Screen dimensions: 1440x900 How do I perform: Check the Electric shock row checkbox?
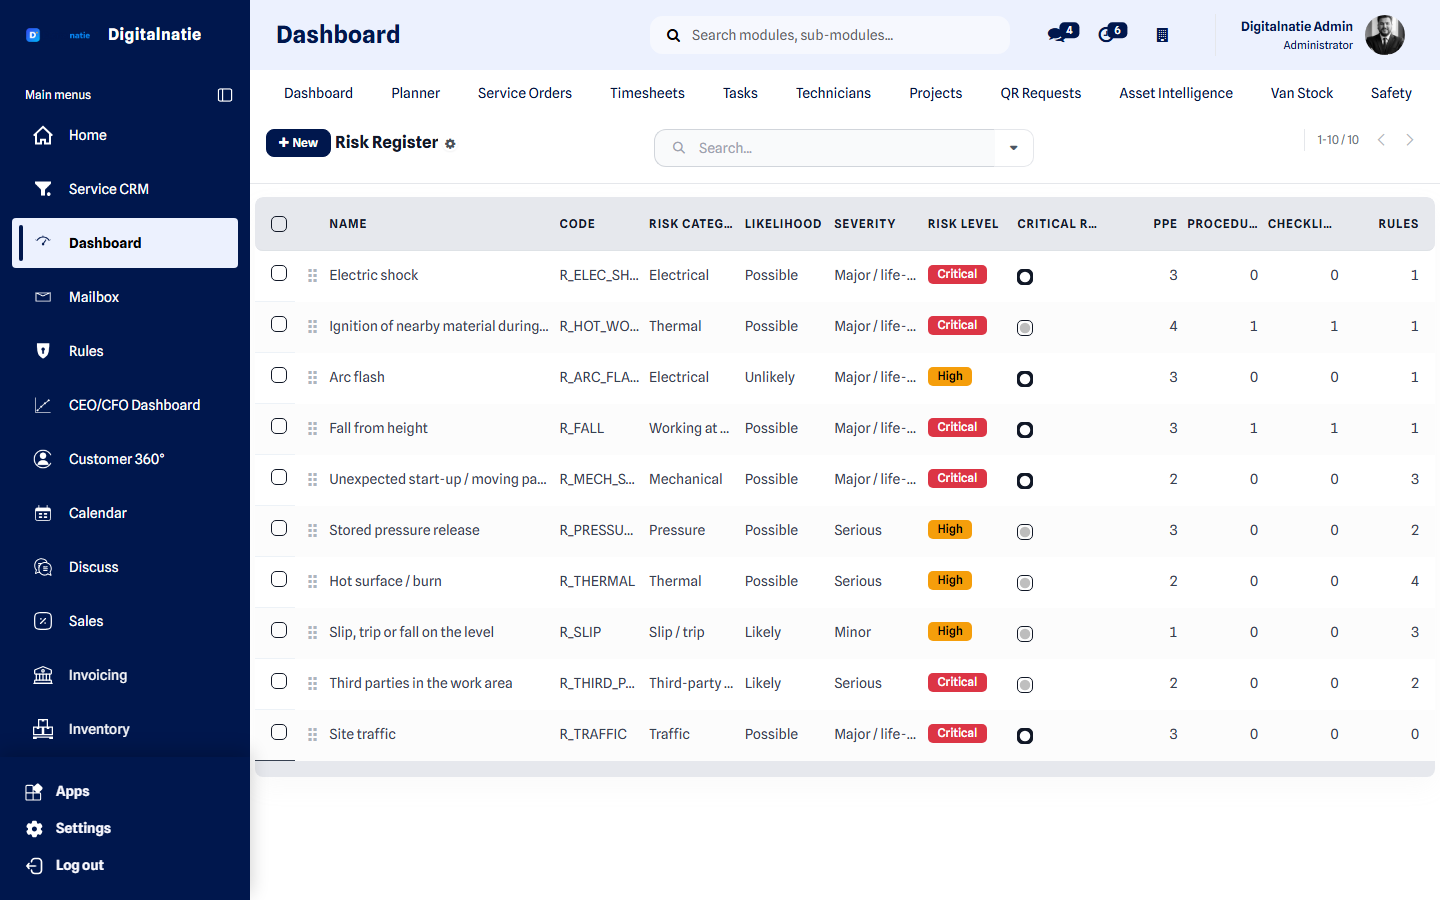[279, 273]
